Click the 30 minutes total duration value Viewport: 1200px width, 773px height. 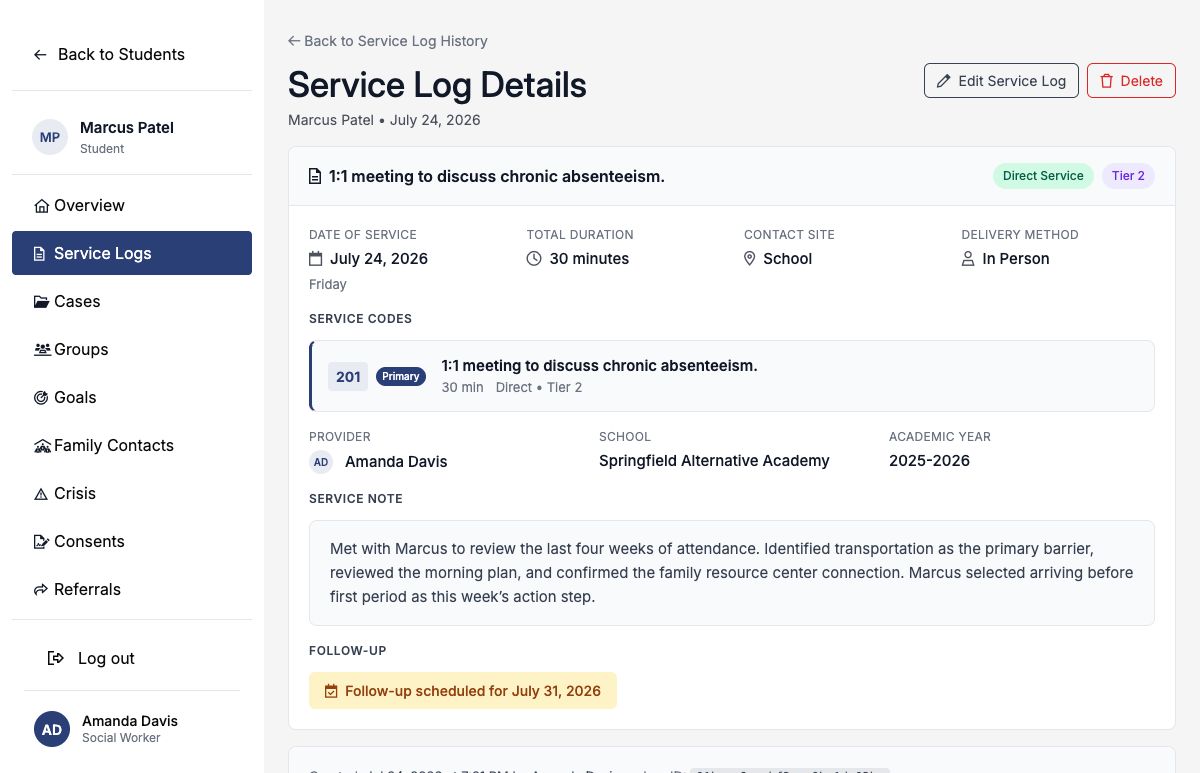point(589,259)
